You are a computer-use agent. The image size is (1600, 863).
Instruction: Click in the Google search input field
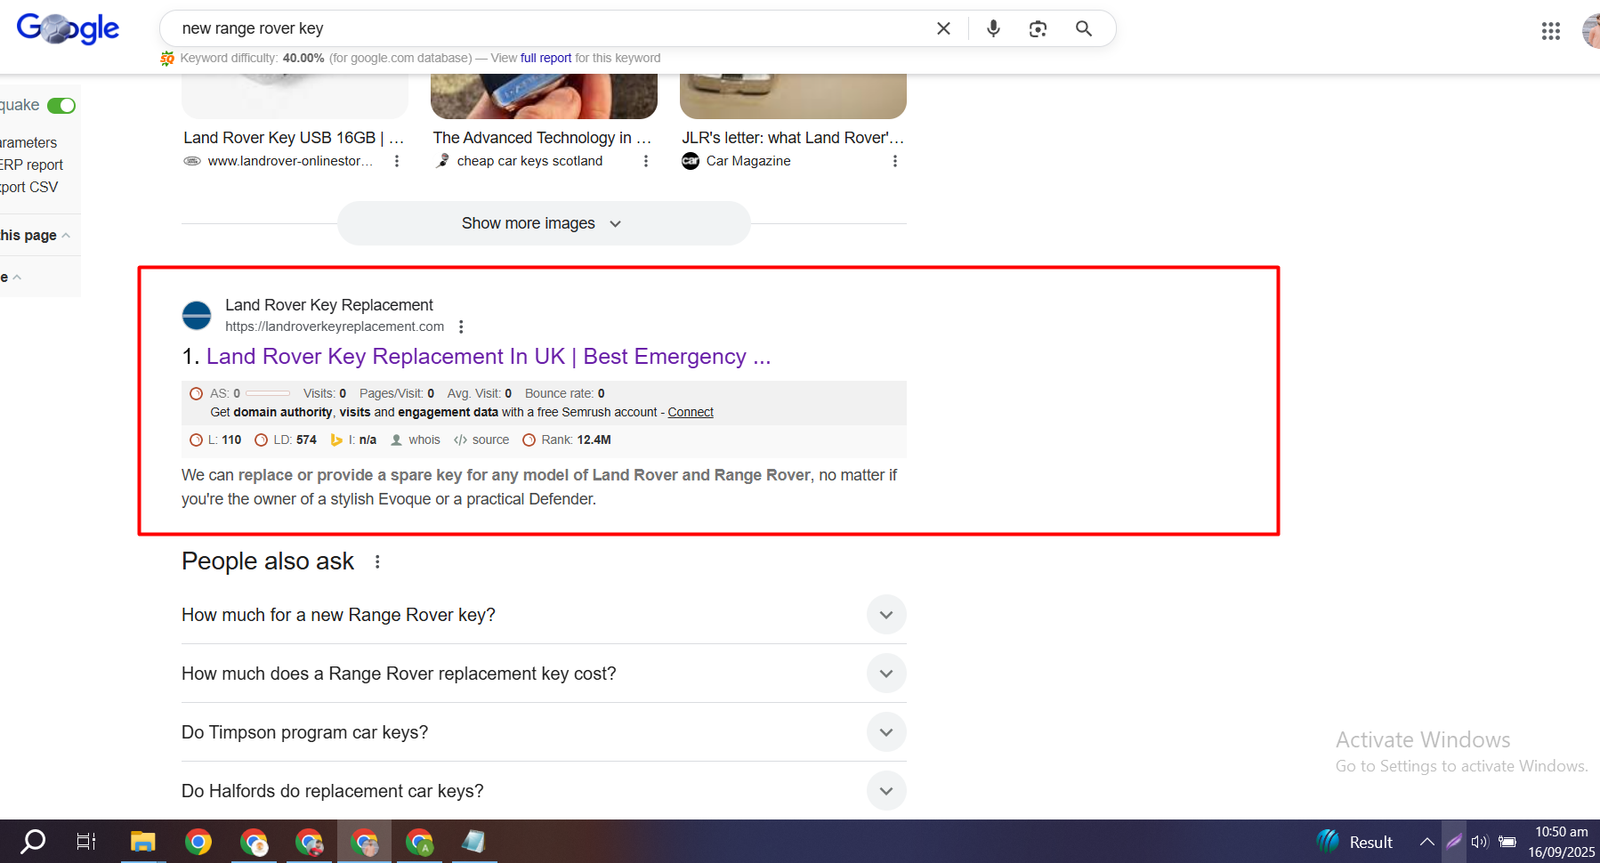click(550, 29)
